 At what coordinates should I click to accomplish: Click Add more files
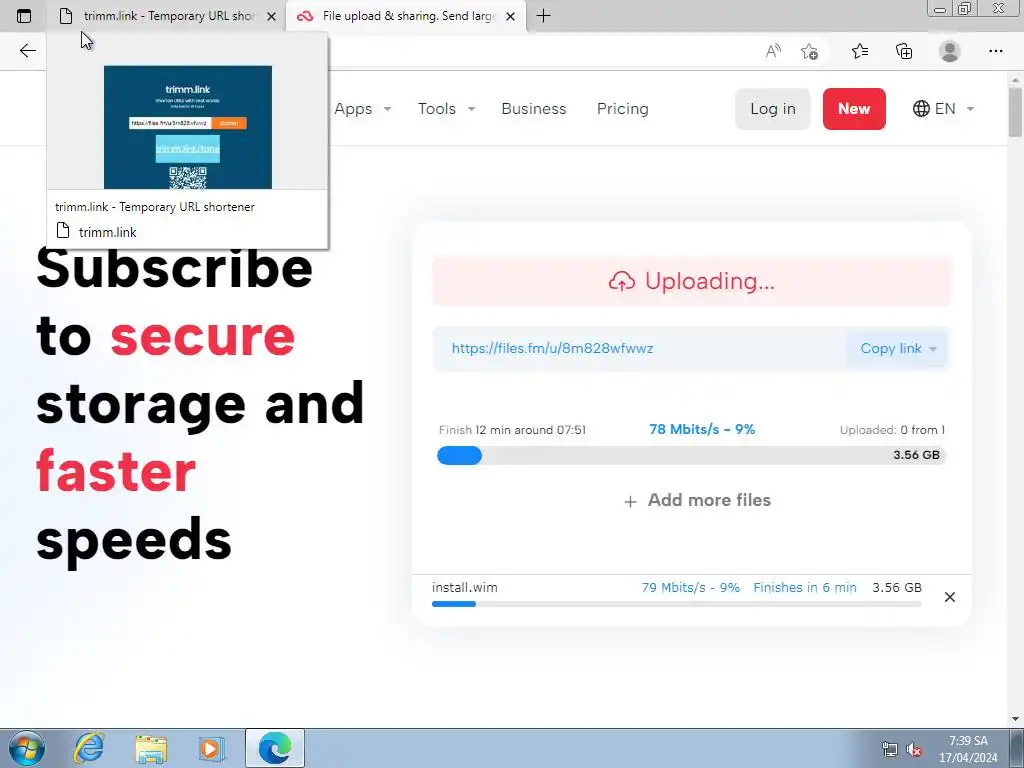tap(697, 500)
